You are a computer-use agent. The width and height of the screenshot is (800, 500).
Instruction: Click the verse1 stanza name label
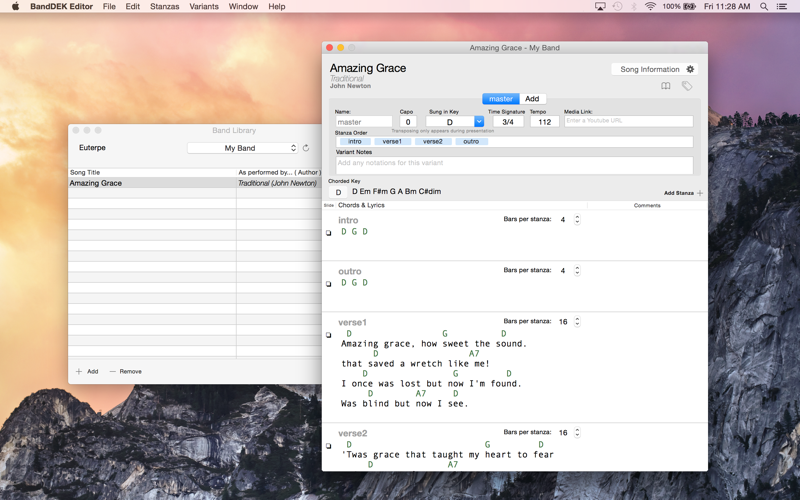tap(352, 322)
